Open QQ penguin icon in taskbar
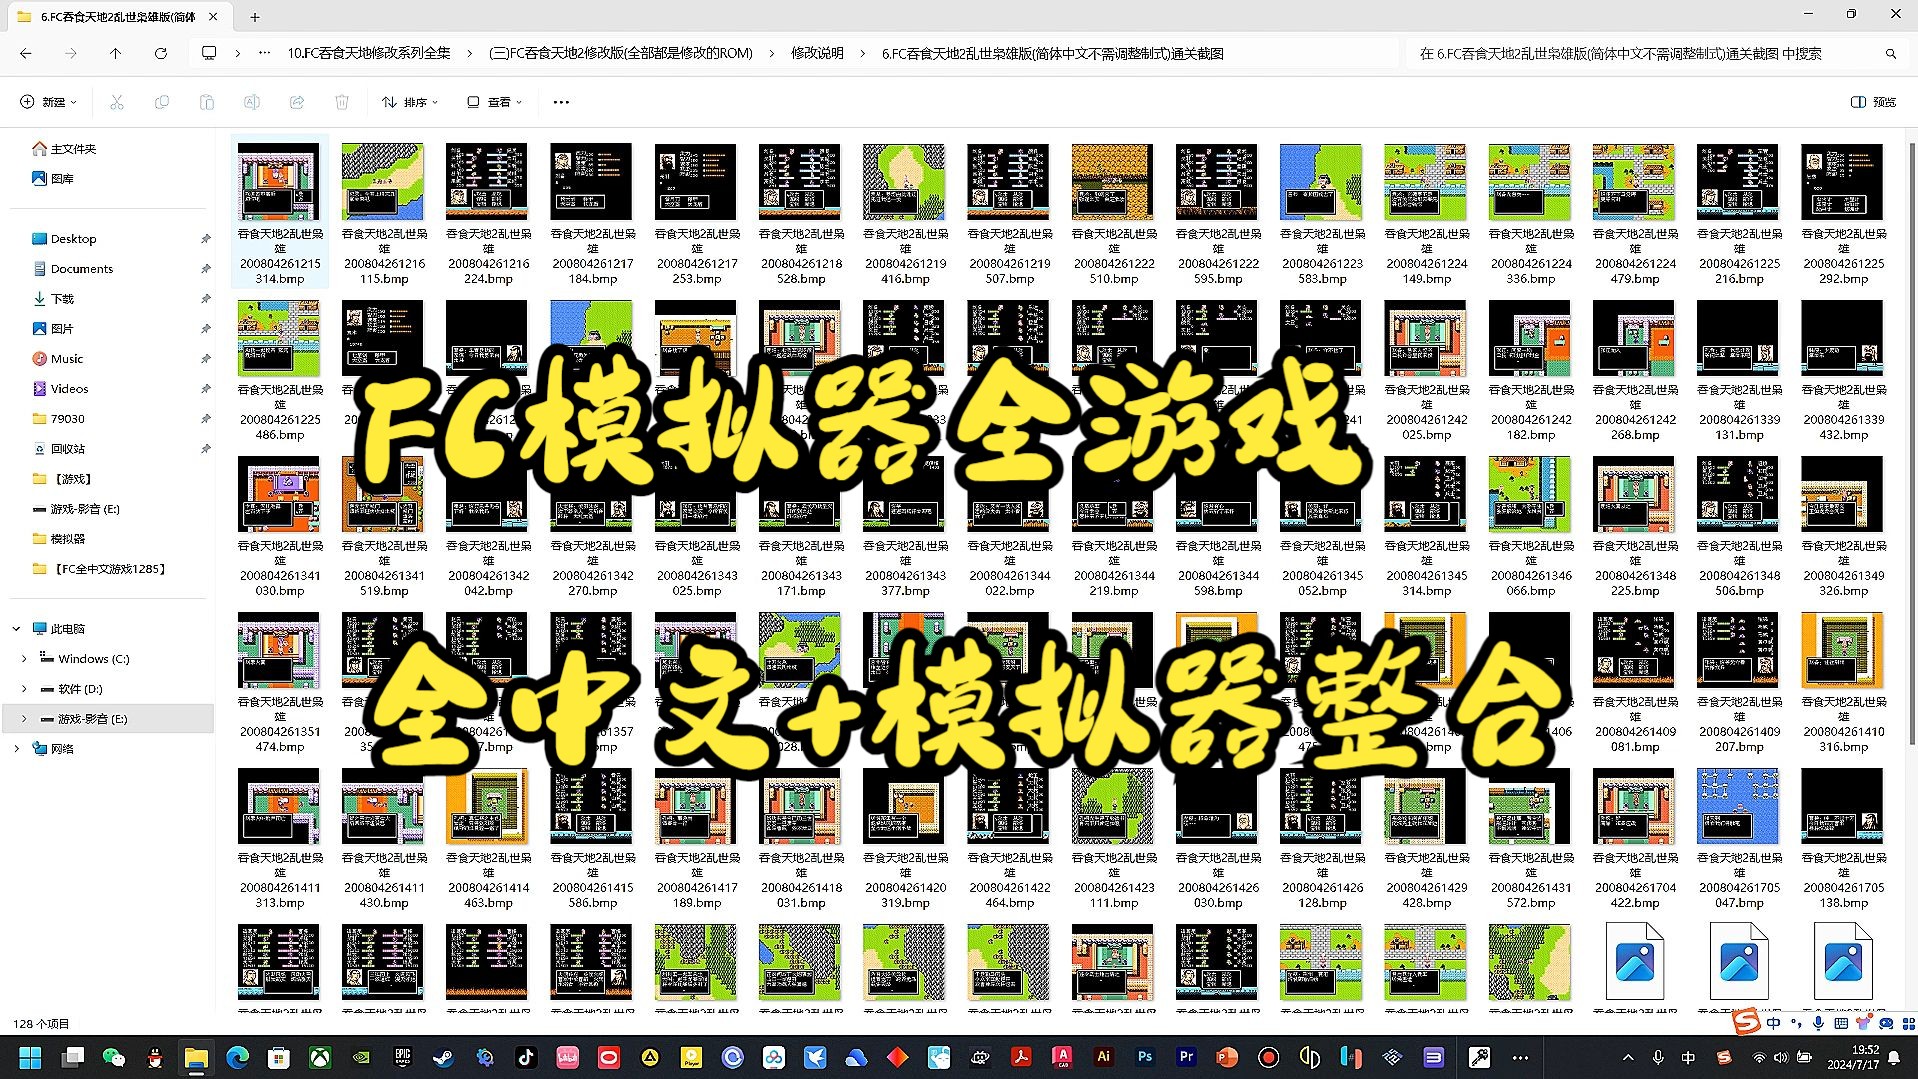 coord(155,1057)
